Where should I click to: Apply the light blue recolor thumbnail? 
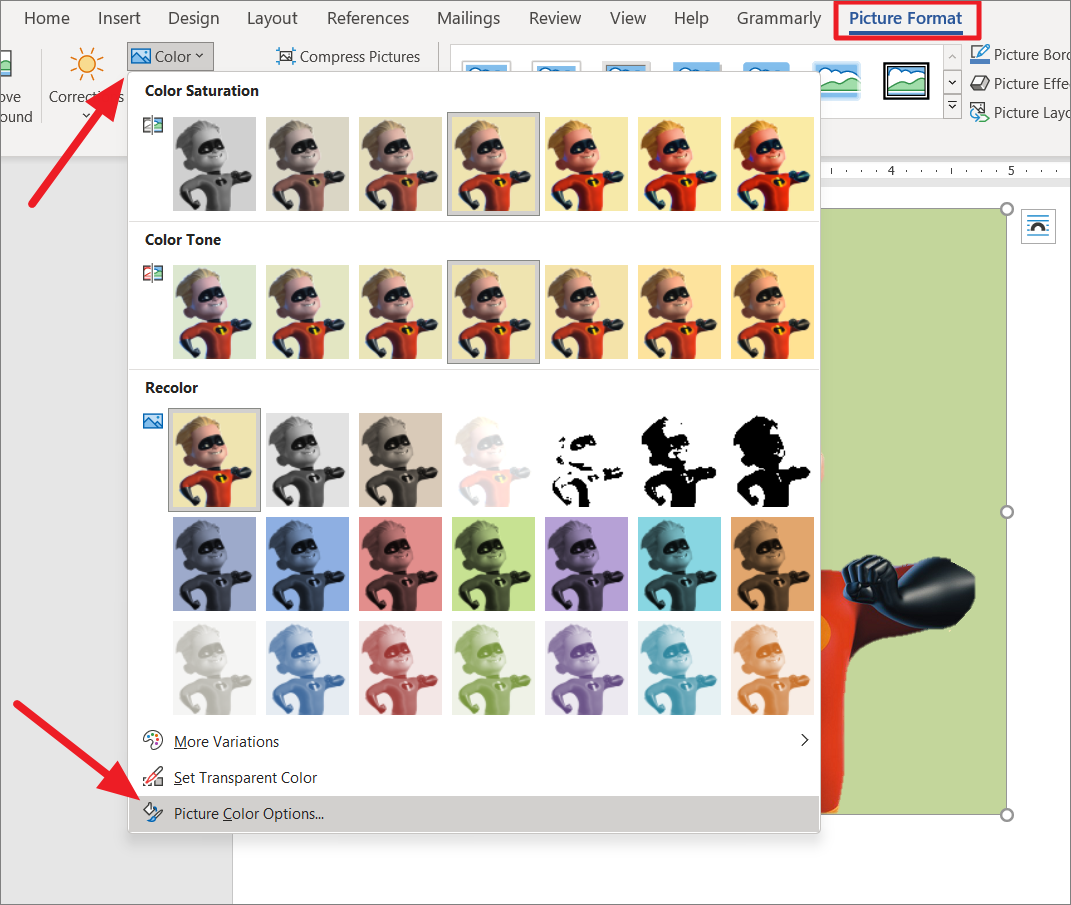pos(307,668)
